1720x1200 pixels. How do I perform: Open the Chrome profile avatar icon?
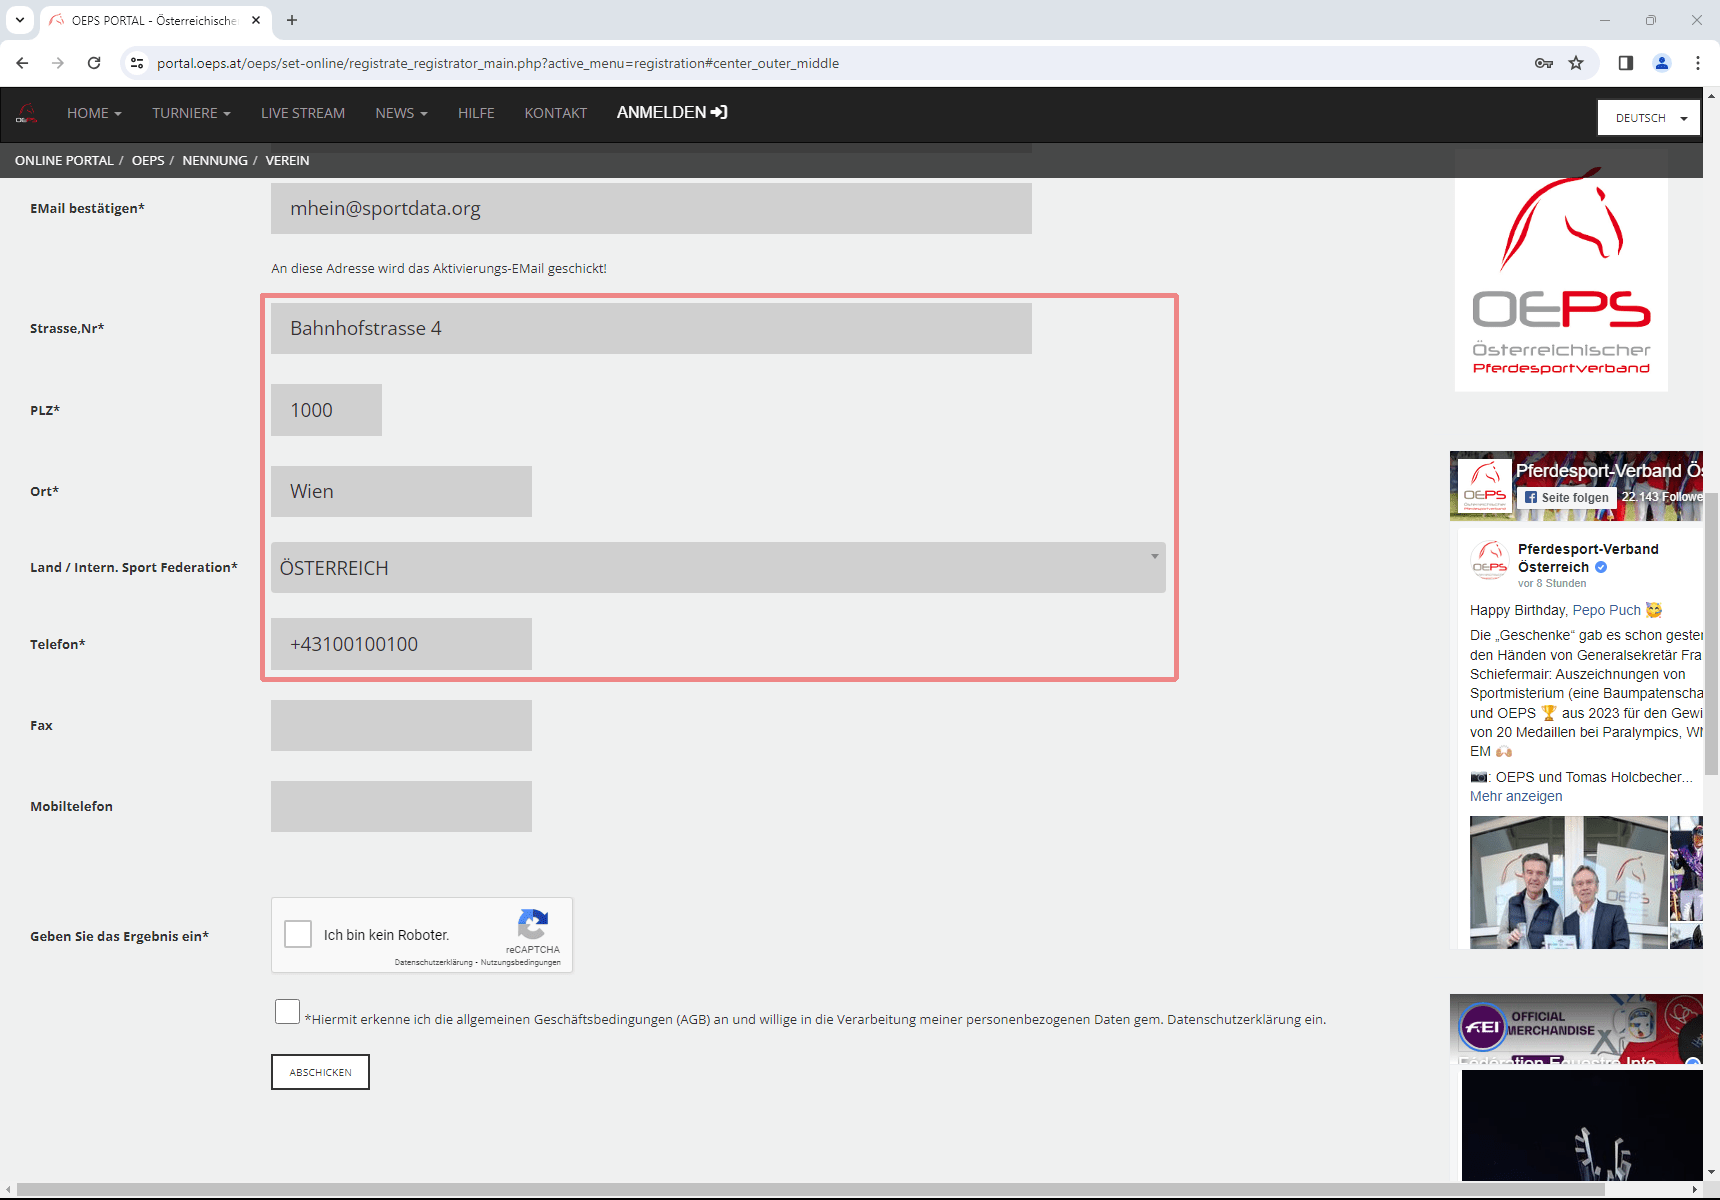1662,63
